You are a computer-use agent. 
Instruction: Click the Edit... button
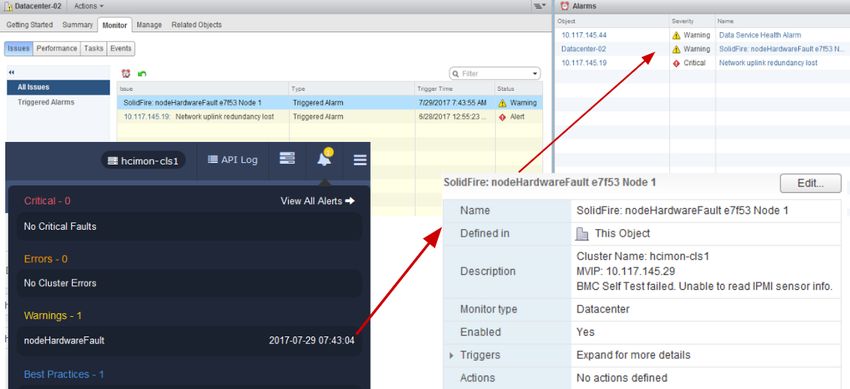[810, 183]
